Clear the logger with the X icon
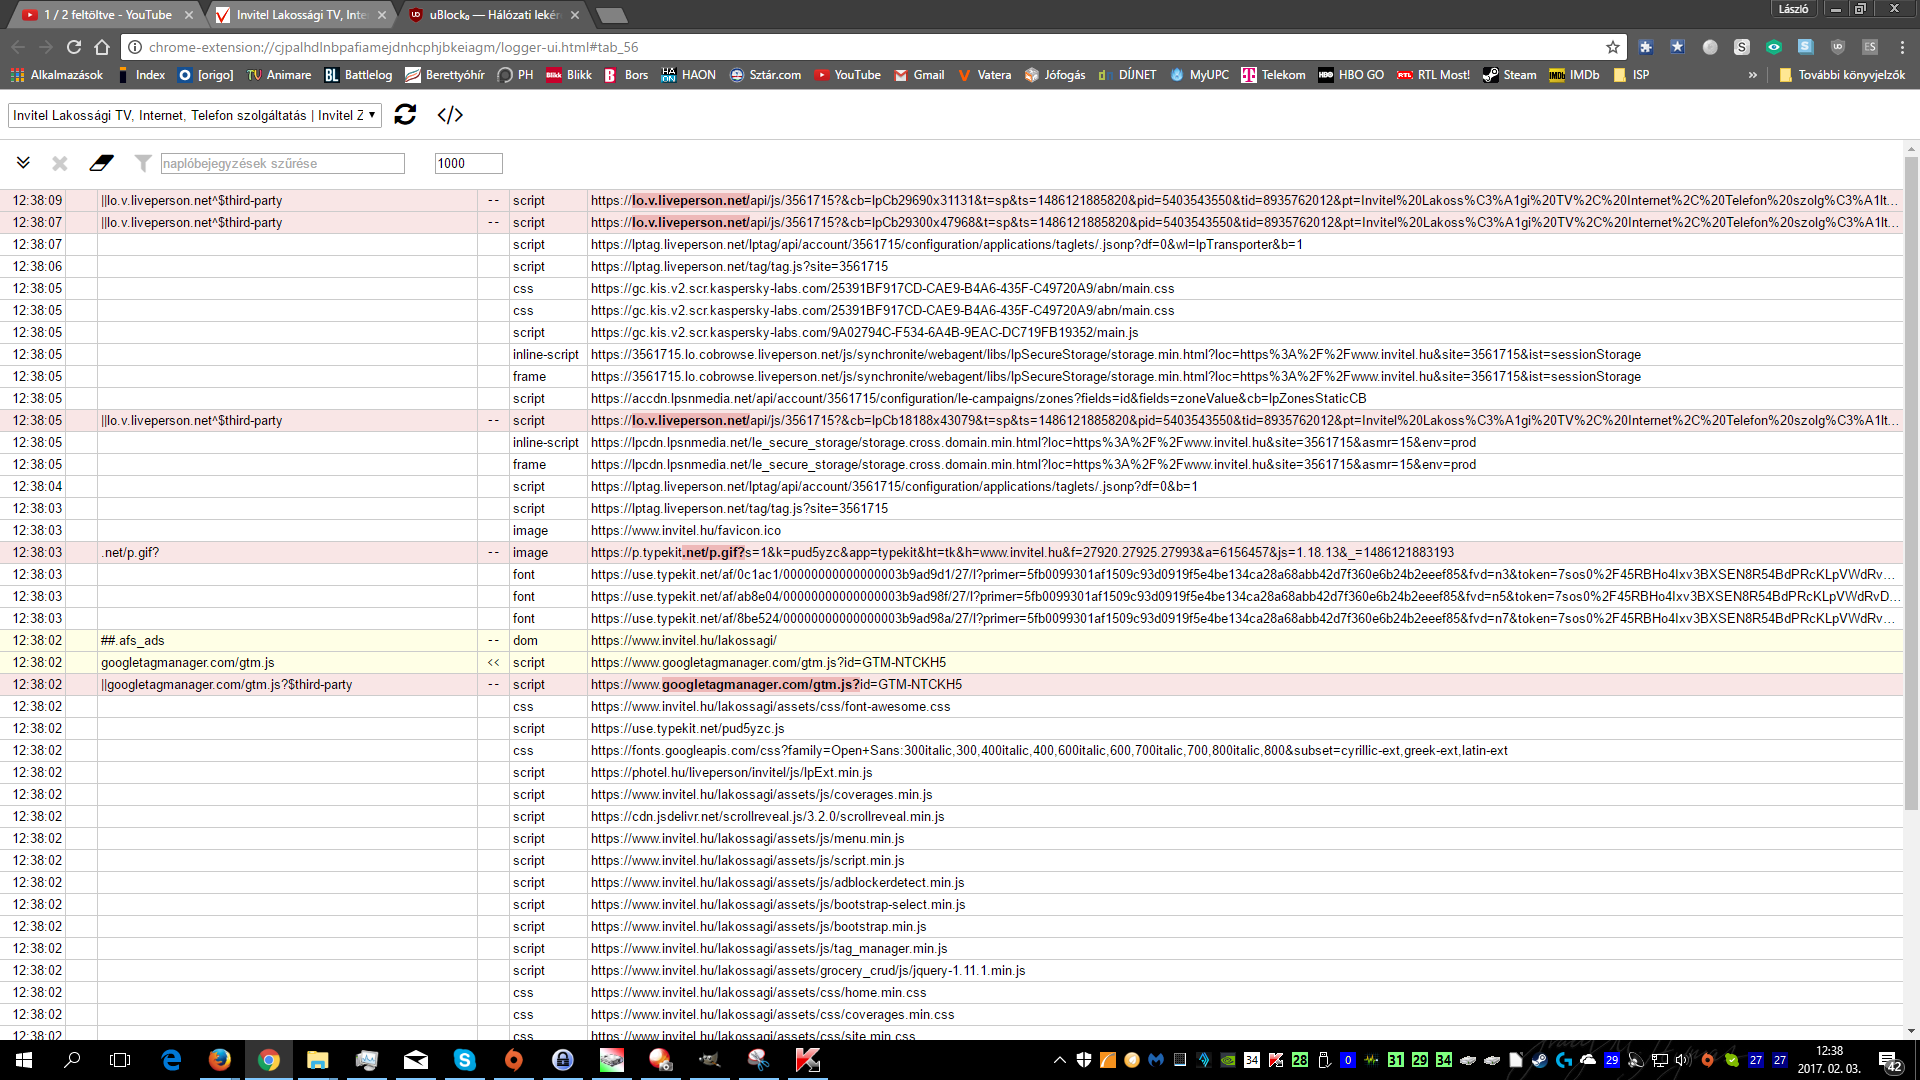The image size is (1920, 1080). (x=60, y=163)
